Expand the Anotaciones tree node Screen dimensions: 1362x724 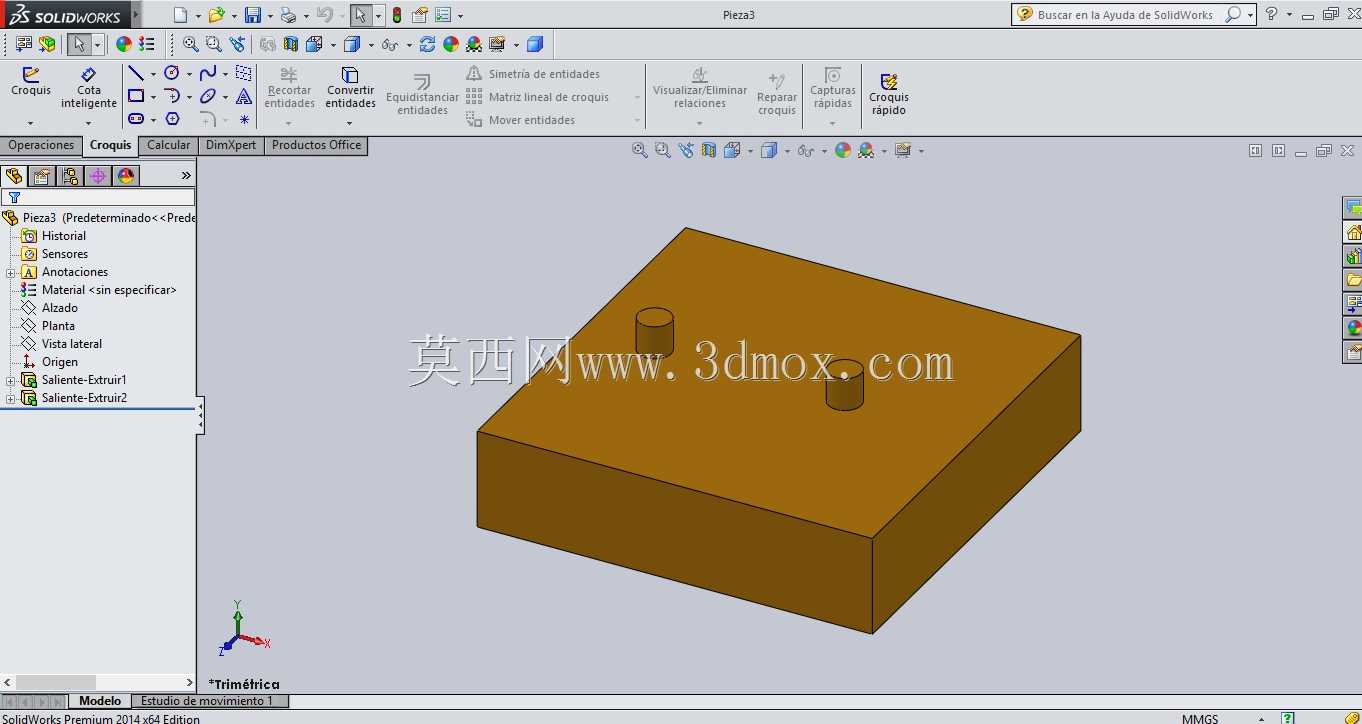pos(10,272)
